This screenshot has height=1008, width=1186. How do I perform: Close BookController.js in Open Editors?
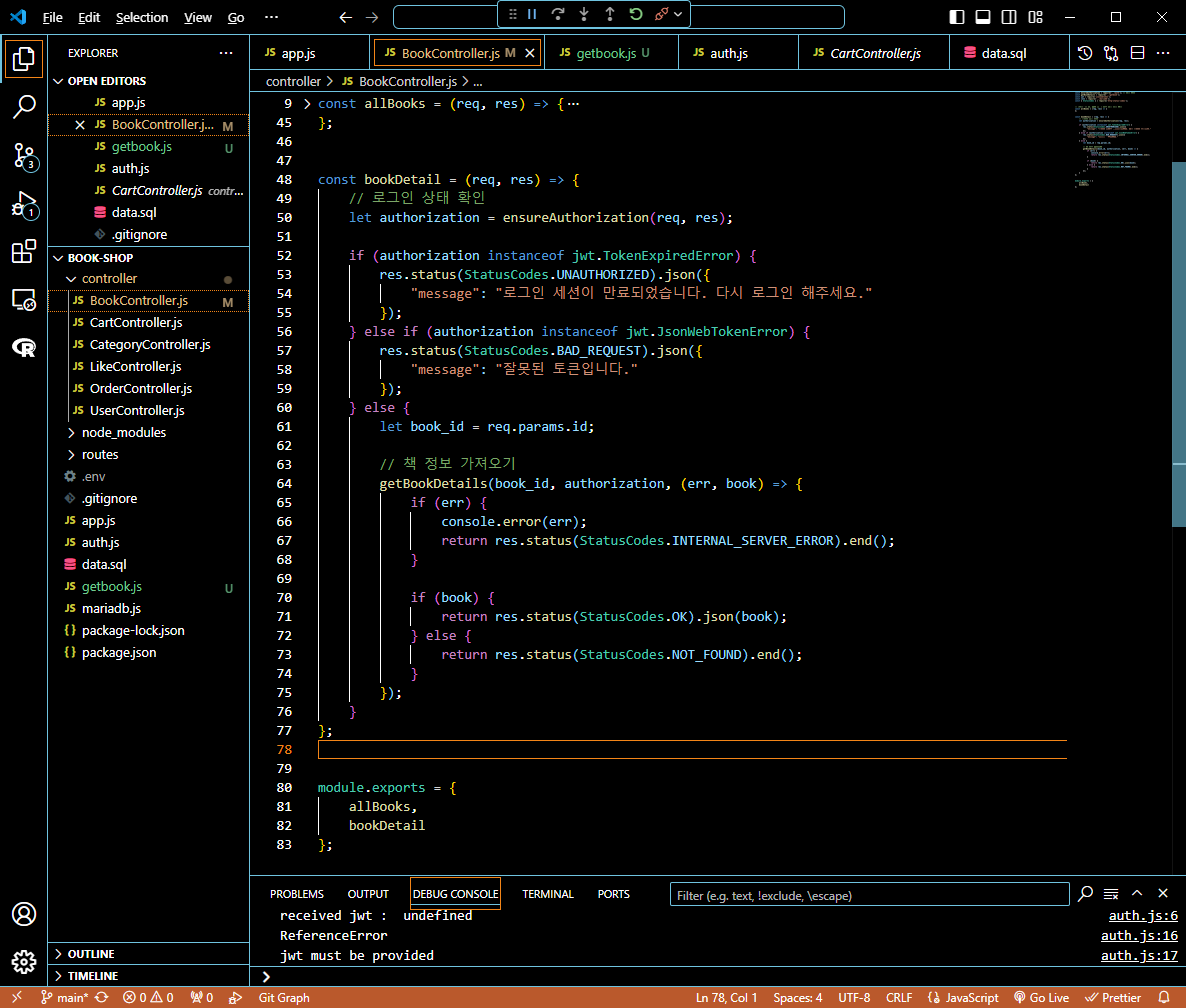(x=80, y=125)
